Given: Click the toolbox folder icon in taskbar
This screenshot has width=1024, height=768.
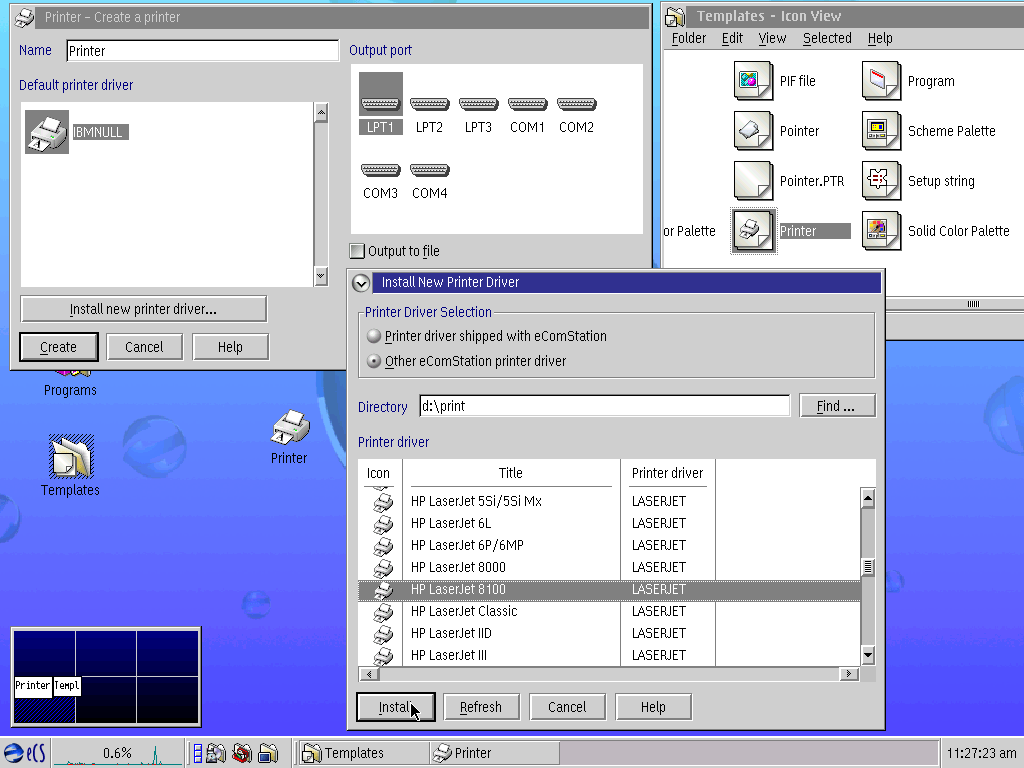Looking at the screenshot, I should click(242, 753).
